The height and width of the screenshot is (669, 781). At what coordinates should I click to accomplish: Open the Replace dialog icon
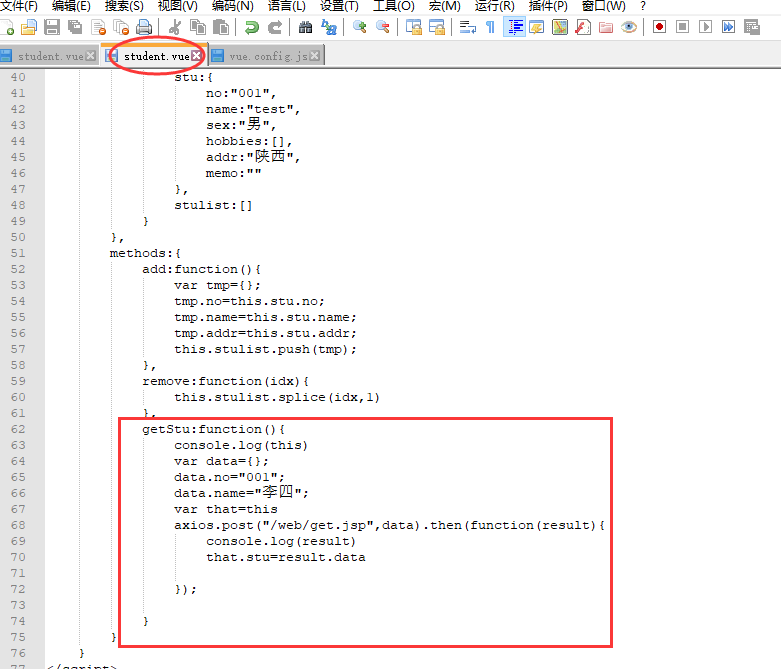coord(329,27)
